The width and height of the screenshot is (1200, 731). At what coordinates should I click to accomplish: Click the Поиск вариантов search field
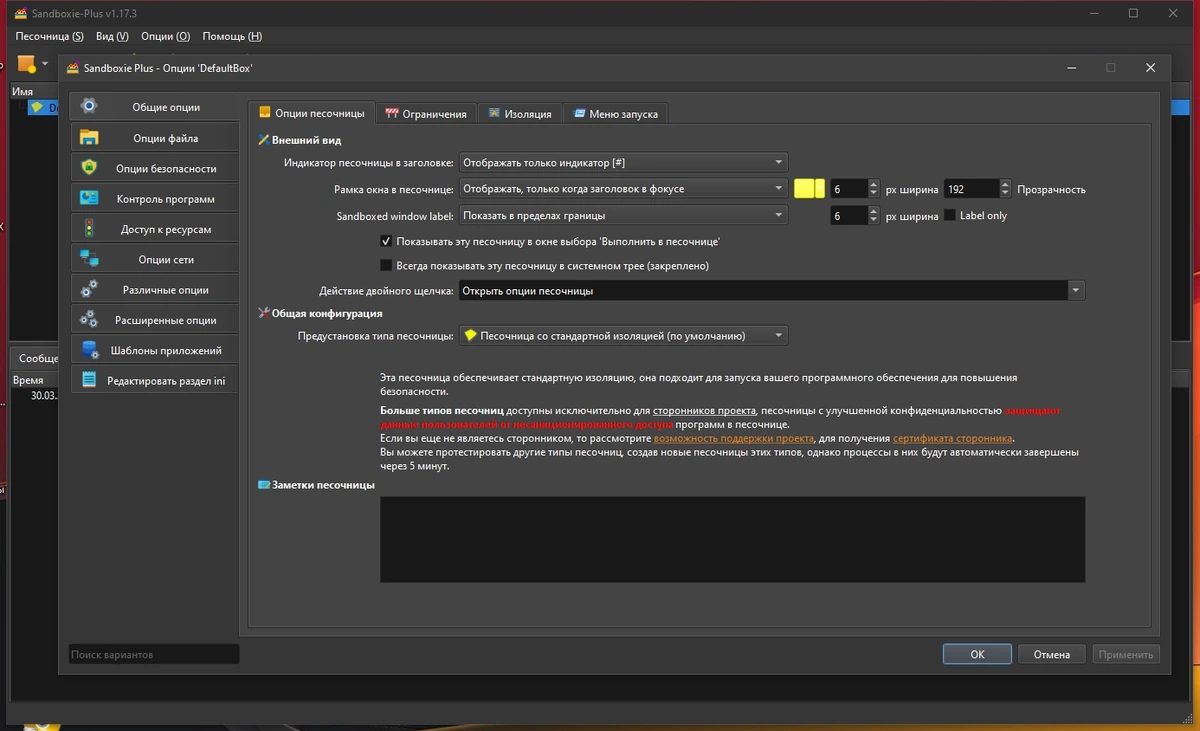[154, 654]
